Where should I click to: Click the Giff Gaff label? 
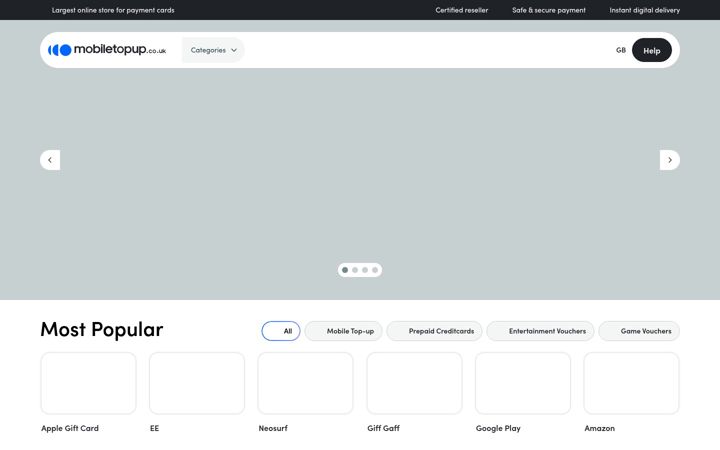coord(383,428)
